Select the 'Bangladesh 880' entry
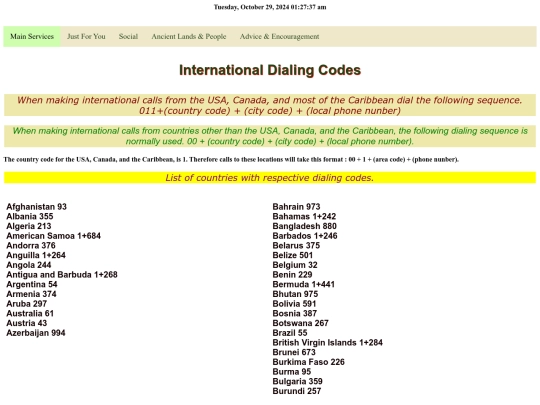This screenshot has width=540, height=405. coord(304,226)
